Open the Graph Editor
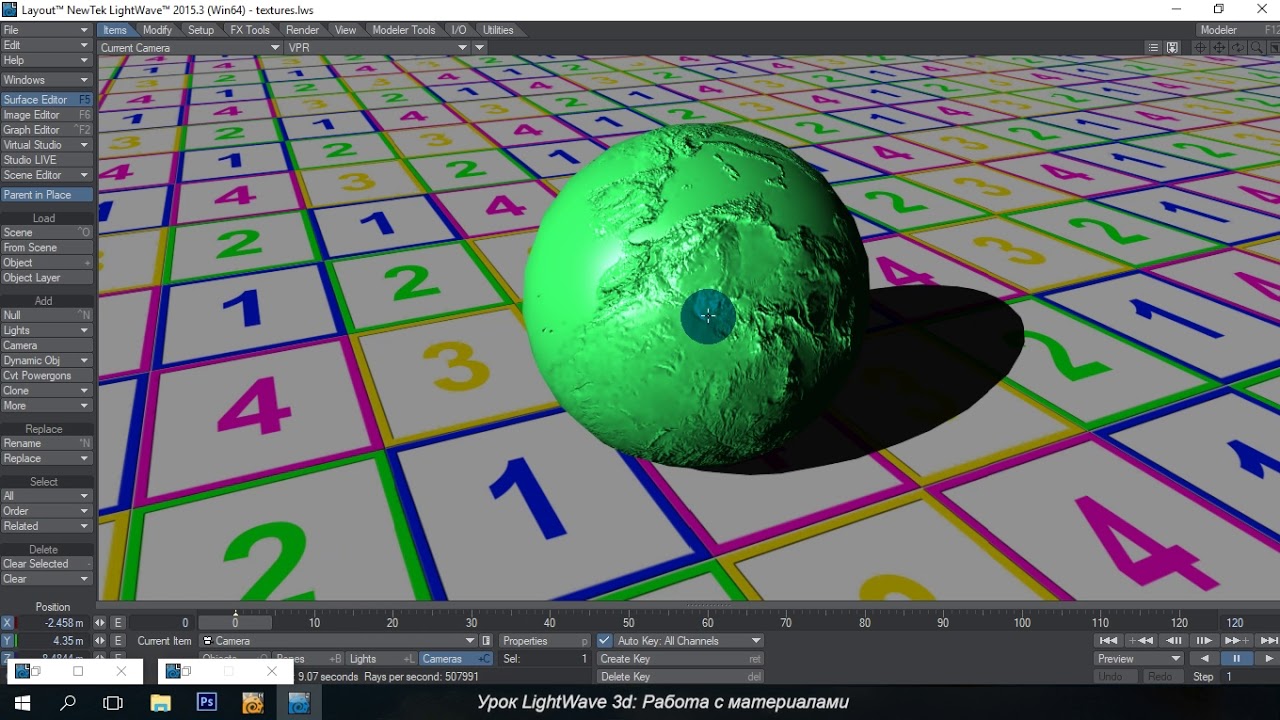 click(x=47, y=130)
